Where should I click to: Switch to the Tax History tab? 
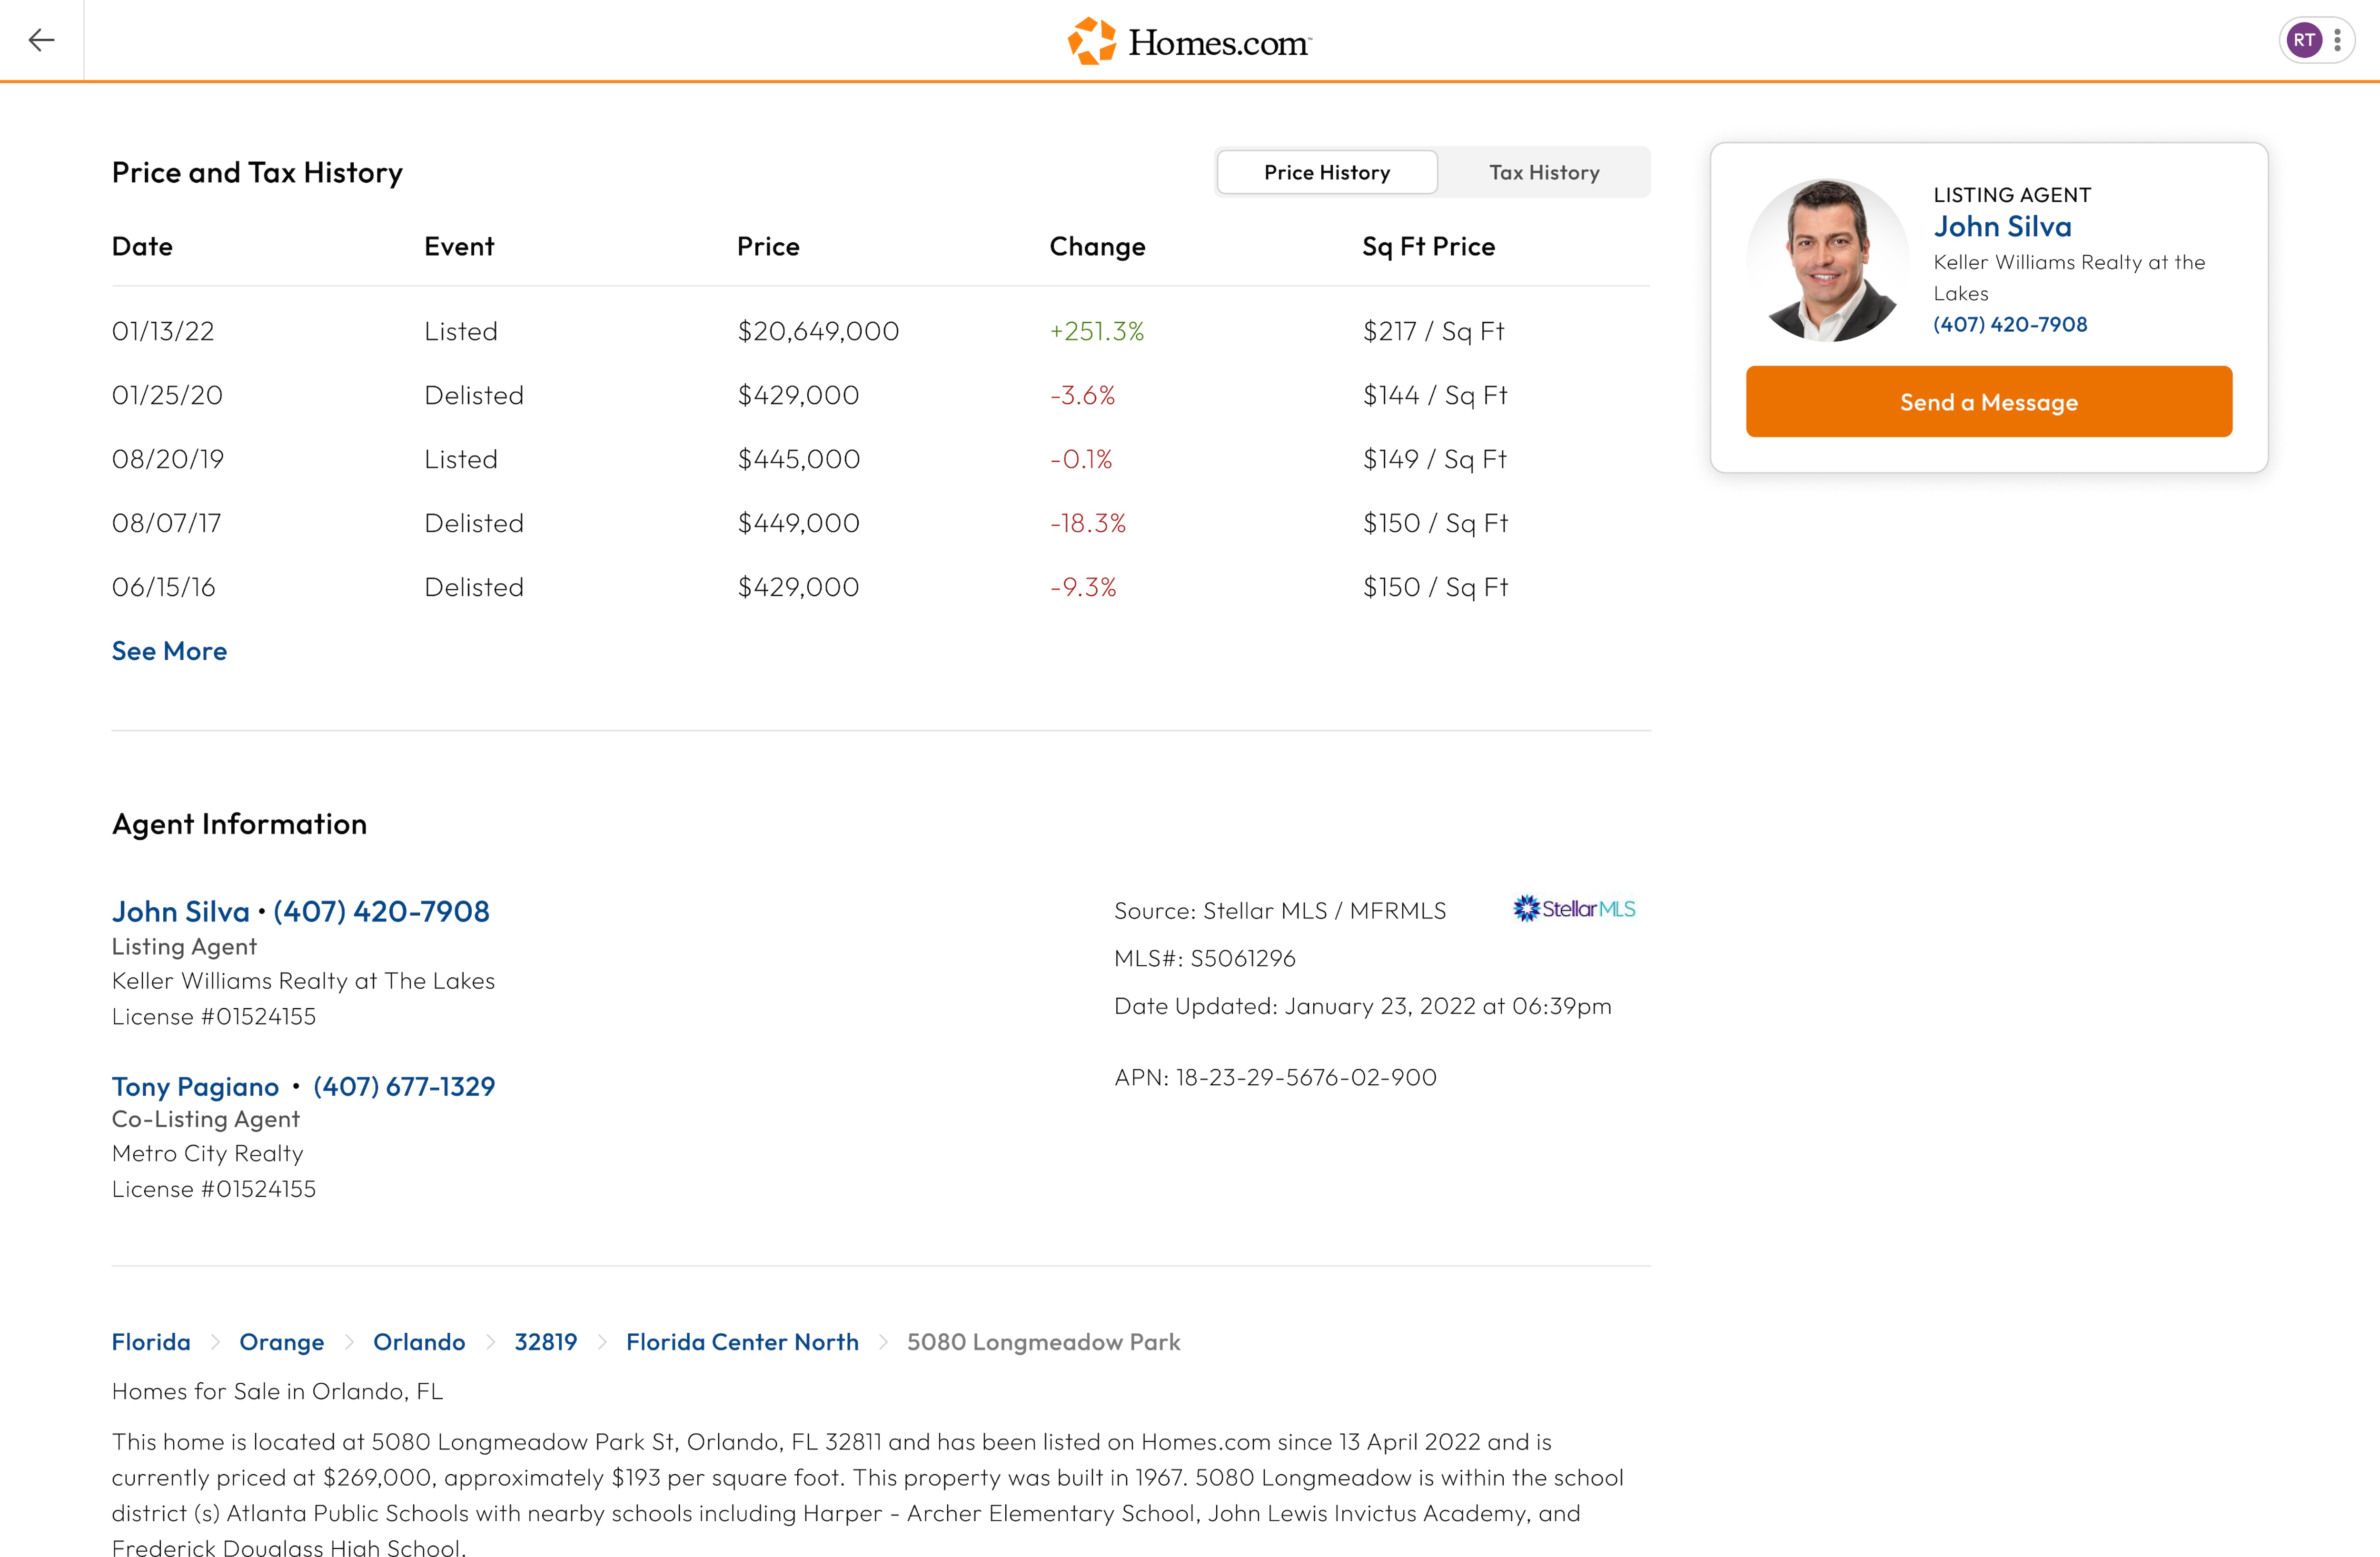pos(1543,172)
